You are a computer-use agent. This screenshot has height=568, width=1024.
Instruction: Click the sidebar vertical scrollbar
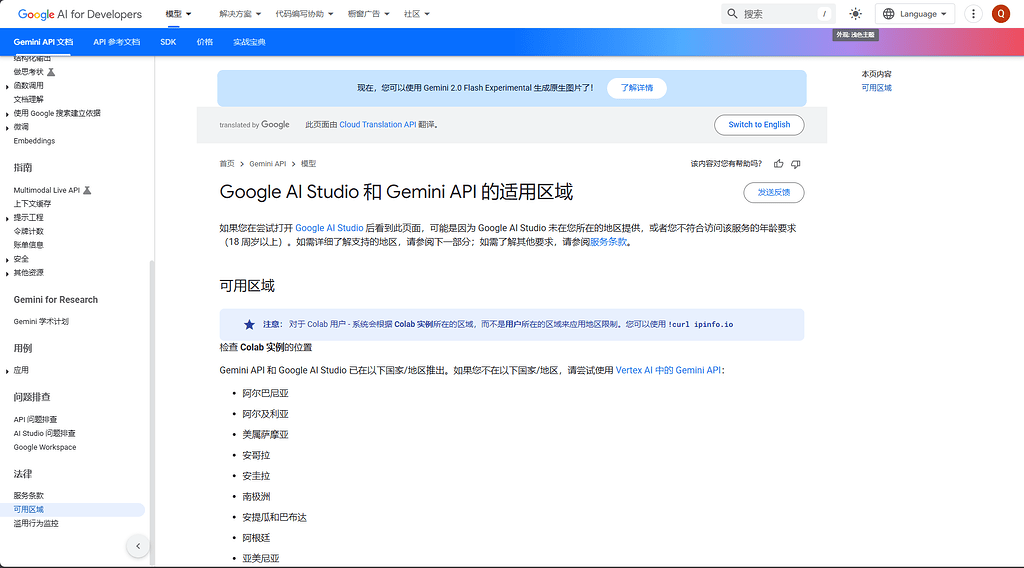152,411
